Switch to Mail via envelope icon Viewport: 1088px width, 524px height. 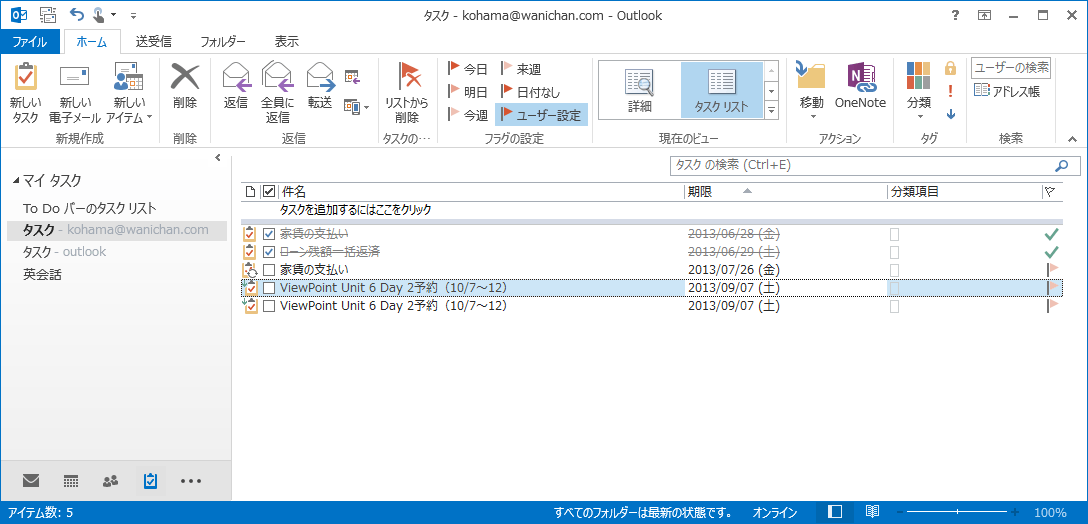[31, 480]
